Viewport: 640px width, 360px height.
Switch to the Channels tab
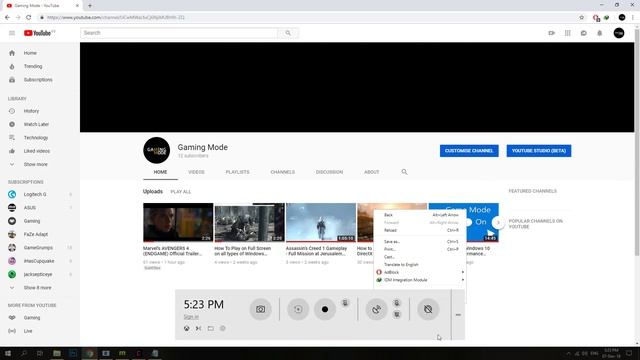[x=282, y=172]
